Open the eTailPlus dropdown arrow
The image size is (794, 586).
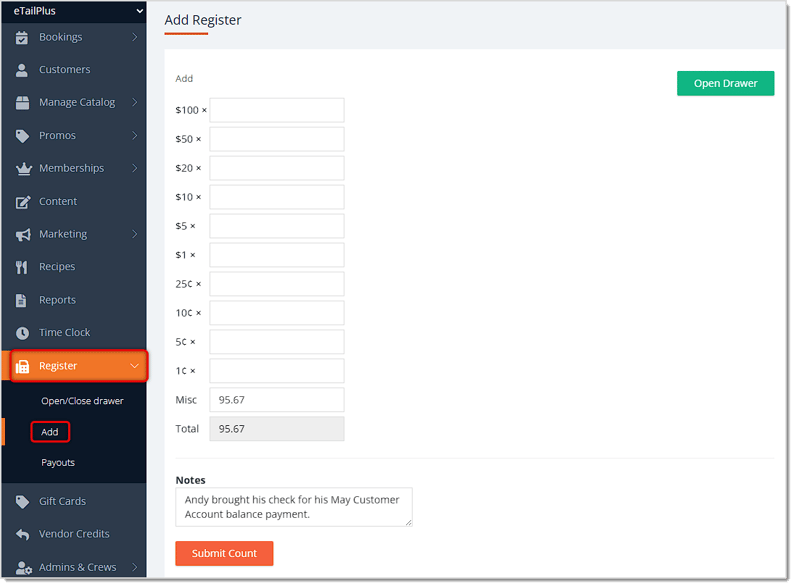click(x=140, y=11)
